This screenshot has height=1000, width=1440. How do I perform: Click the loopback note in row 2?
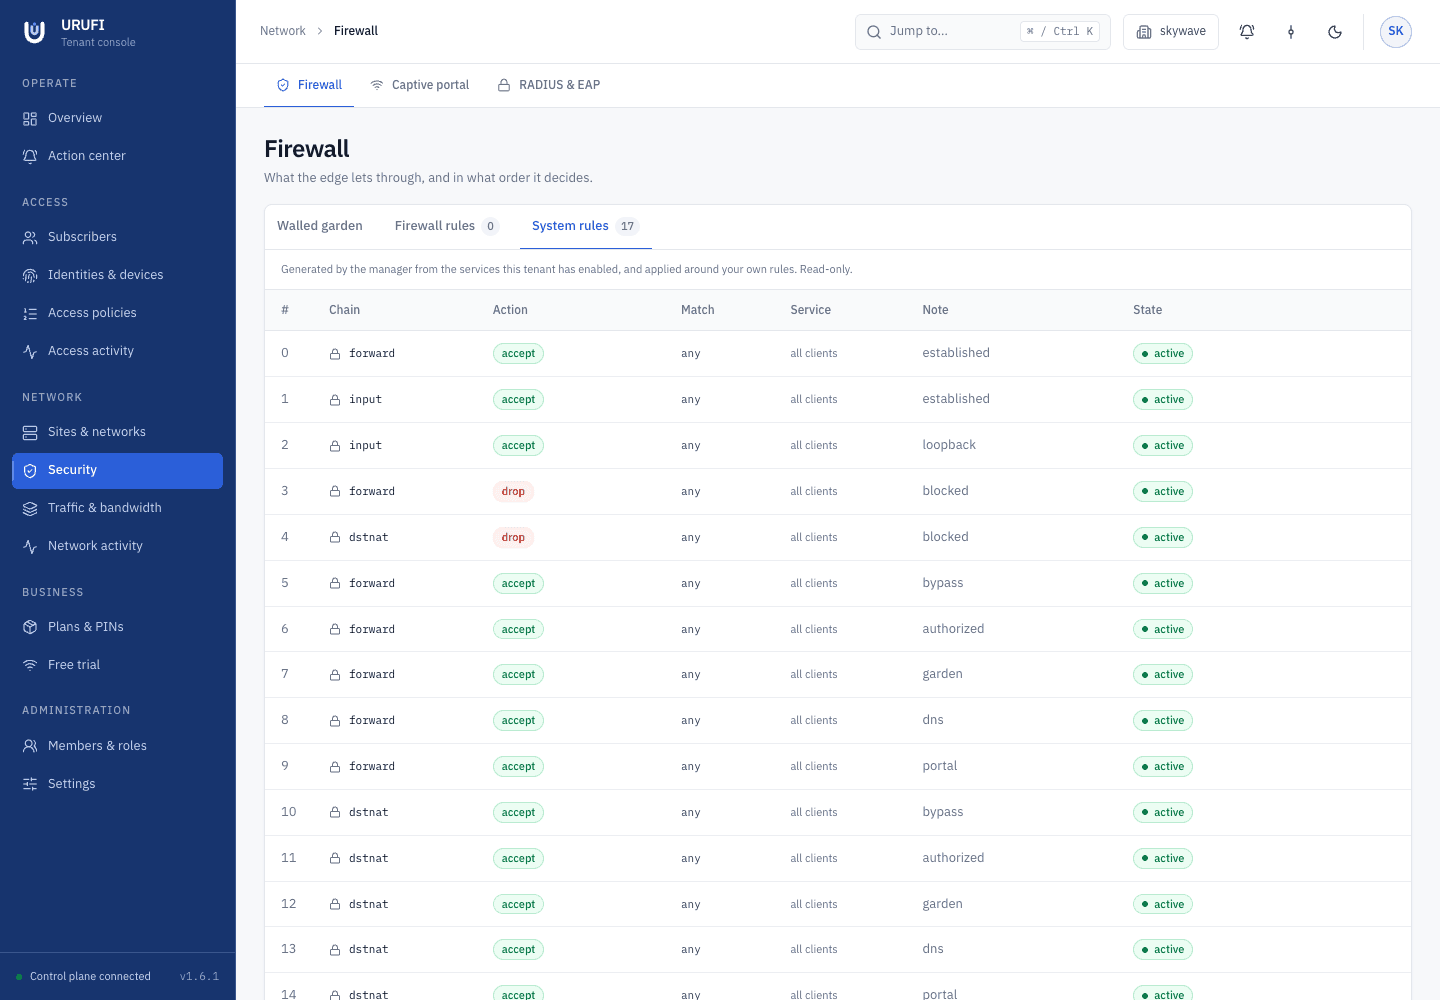(x=949, y=445)
